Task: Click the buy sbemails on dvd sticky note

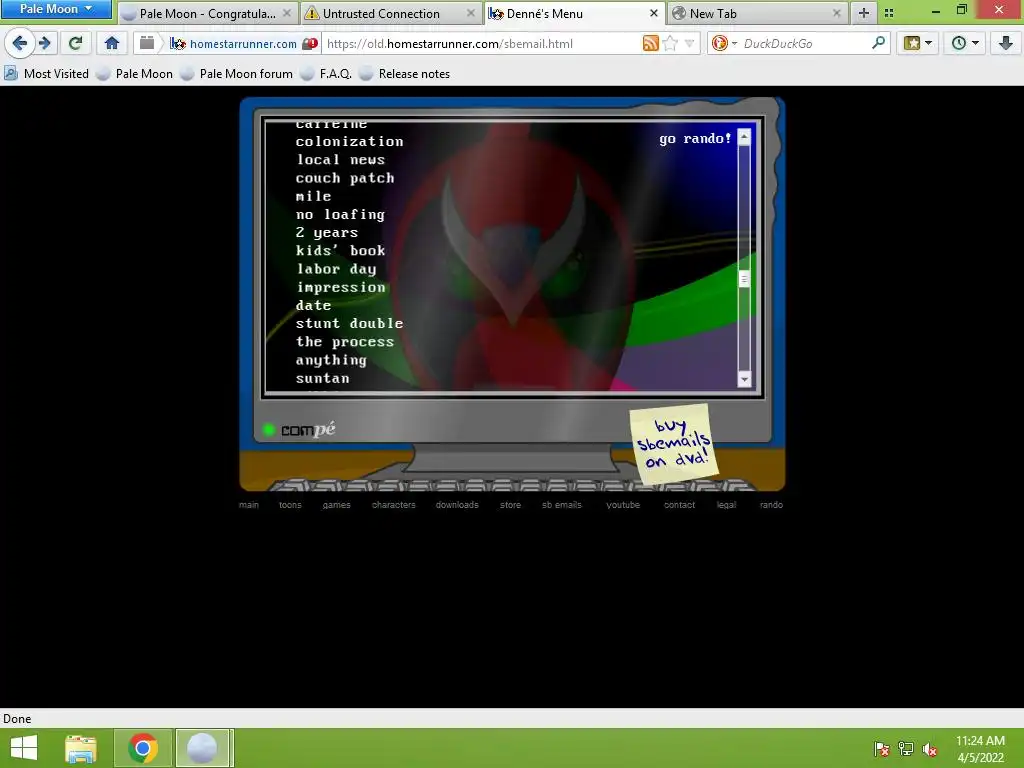Action: click(673, 444)
